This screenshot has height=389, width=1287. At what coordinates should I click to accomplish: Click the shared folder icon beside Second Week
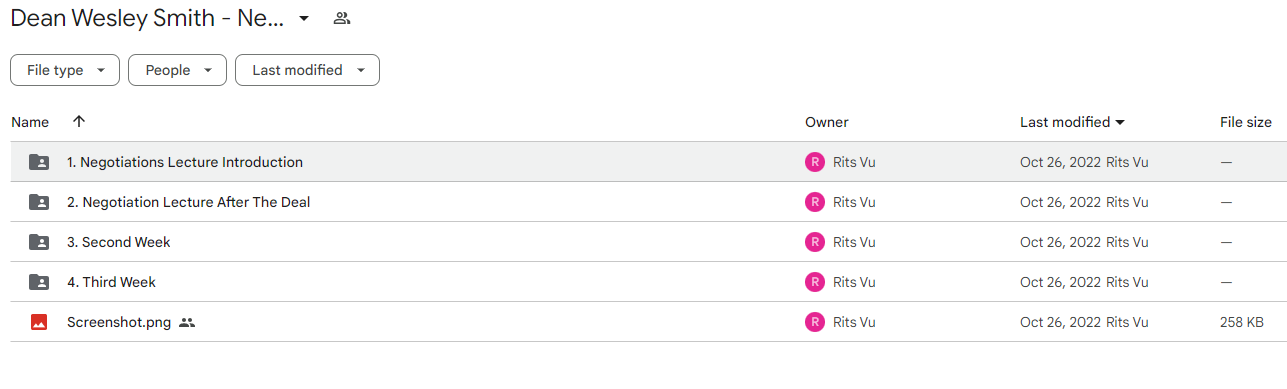pyautogui.click(x=39, y=242)
